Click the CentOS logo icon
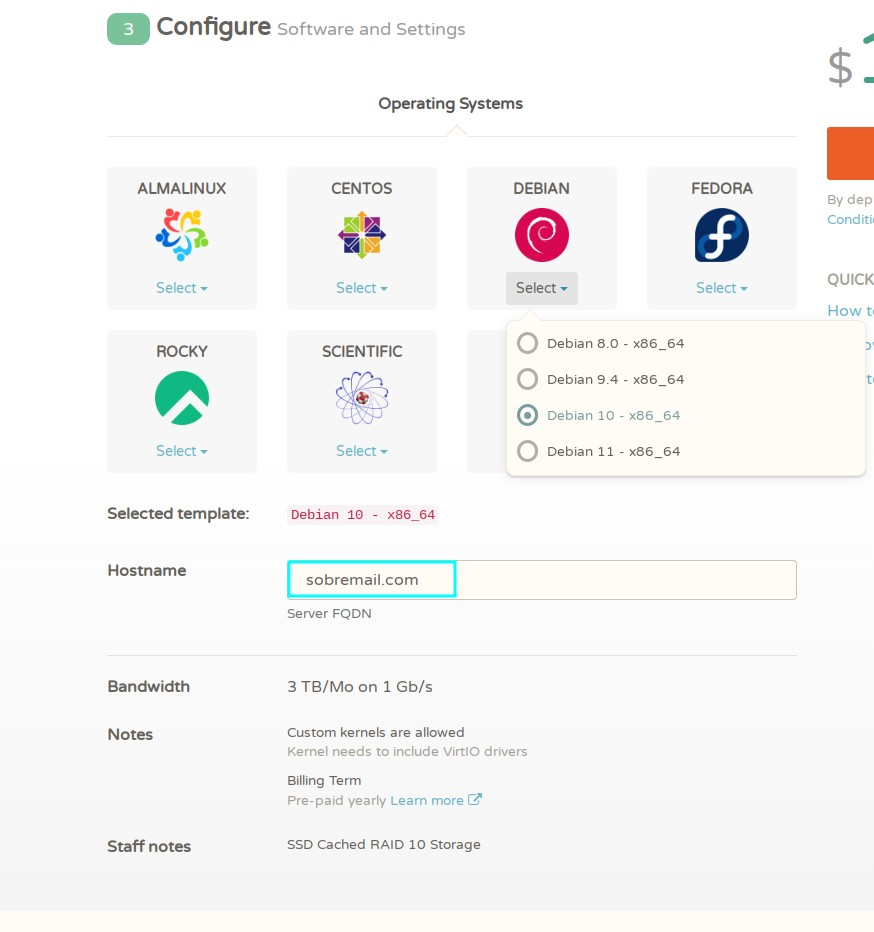The height and width of the screenshot is (932, 874). 361,235
